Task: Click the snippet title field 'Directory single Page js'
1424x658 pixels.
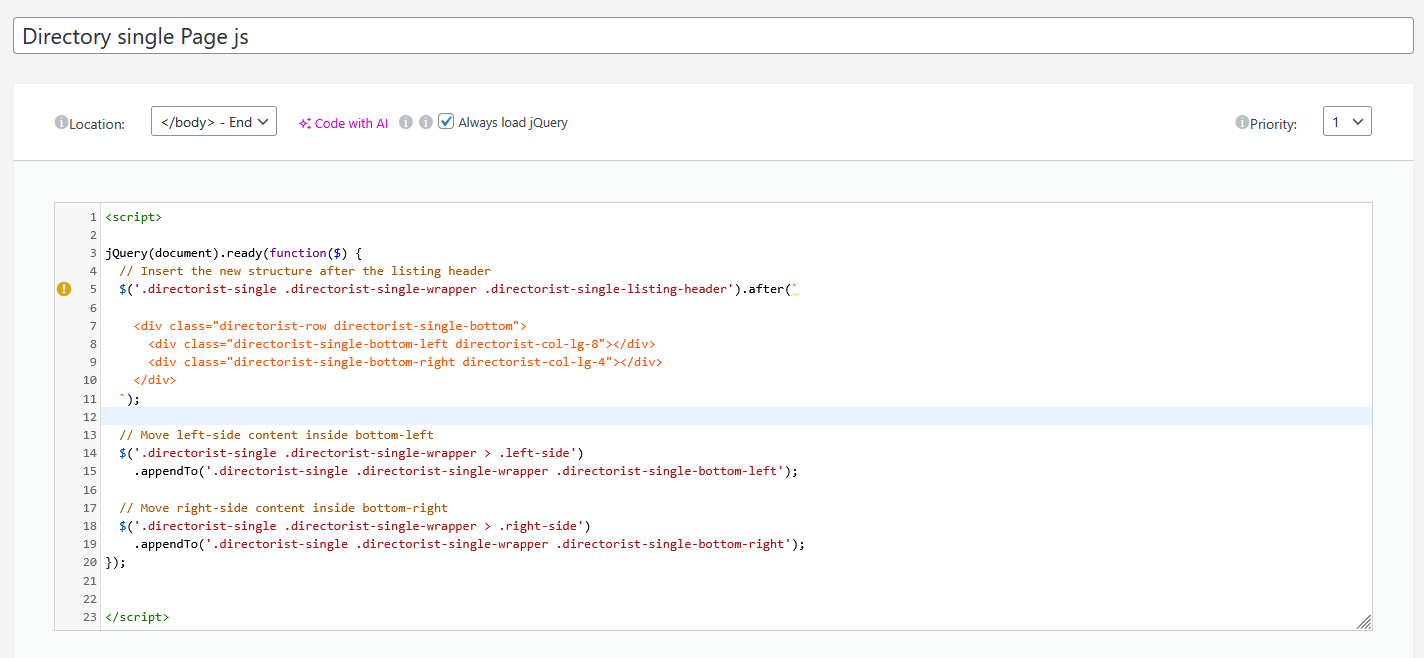Action: pyautogui.click(x=712, y=37)
